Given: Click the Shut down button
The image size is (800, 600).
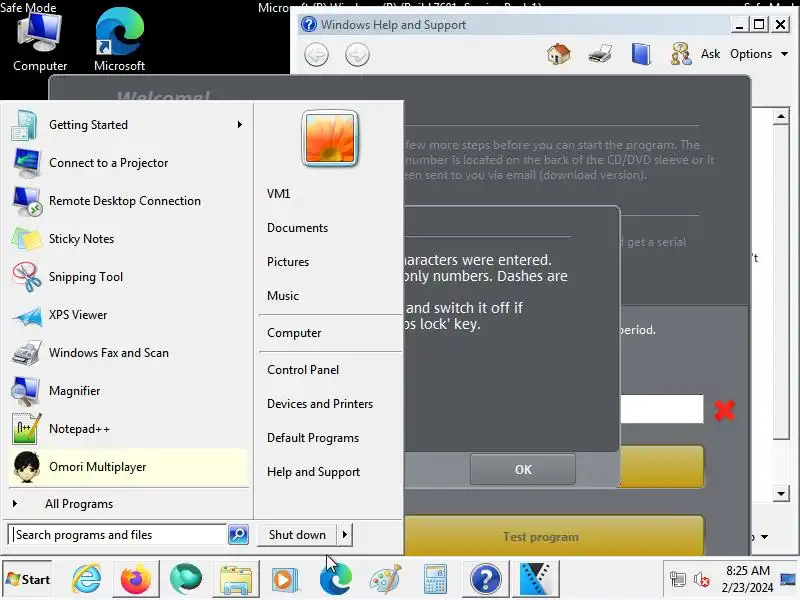Looking at the screenshot, I should click(297, 535).
